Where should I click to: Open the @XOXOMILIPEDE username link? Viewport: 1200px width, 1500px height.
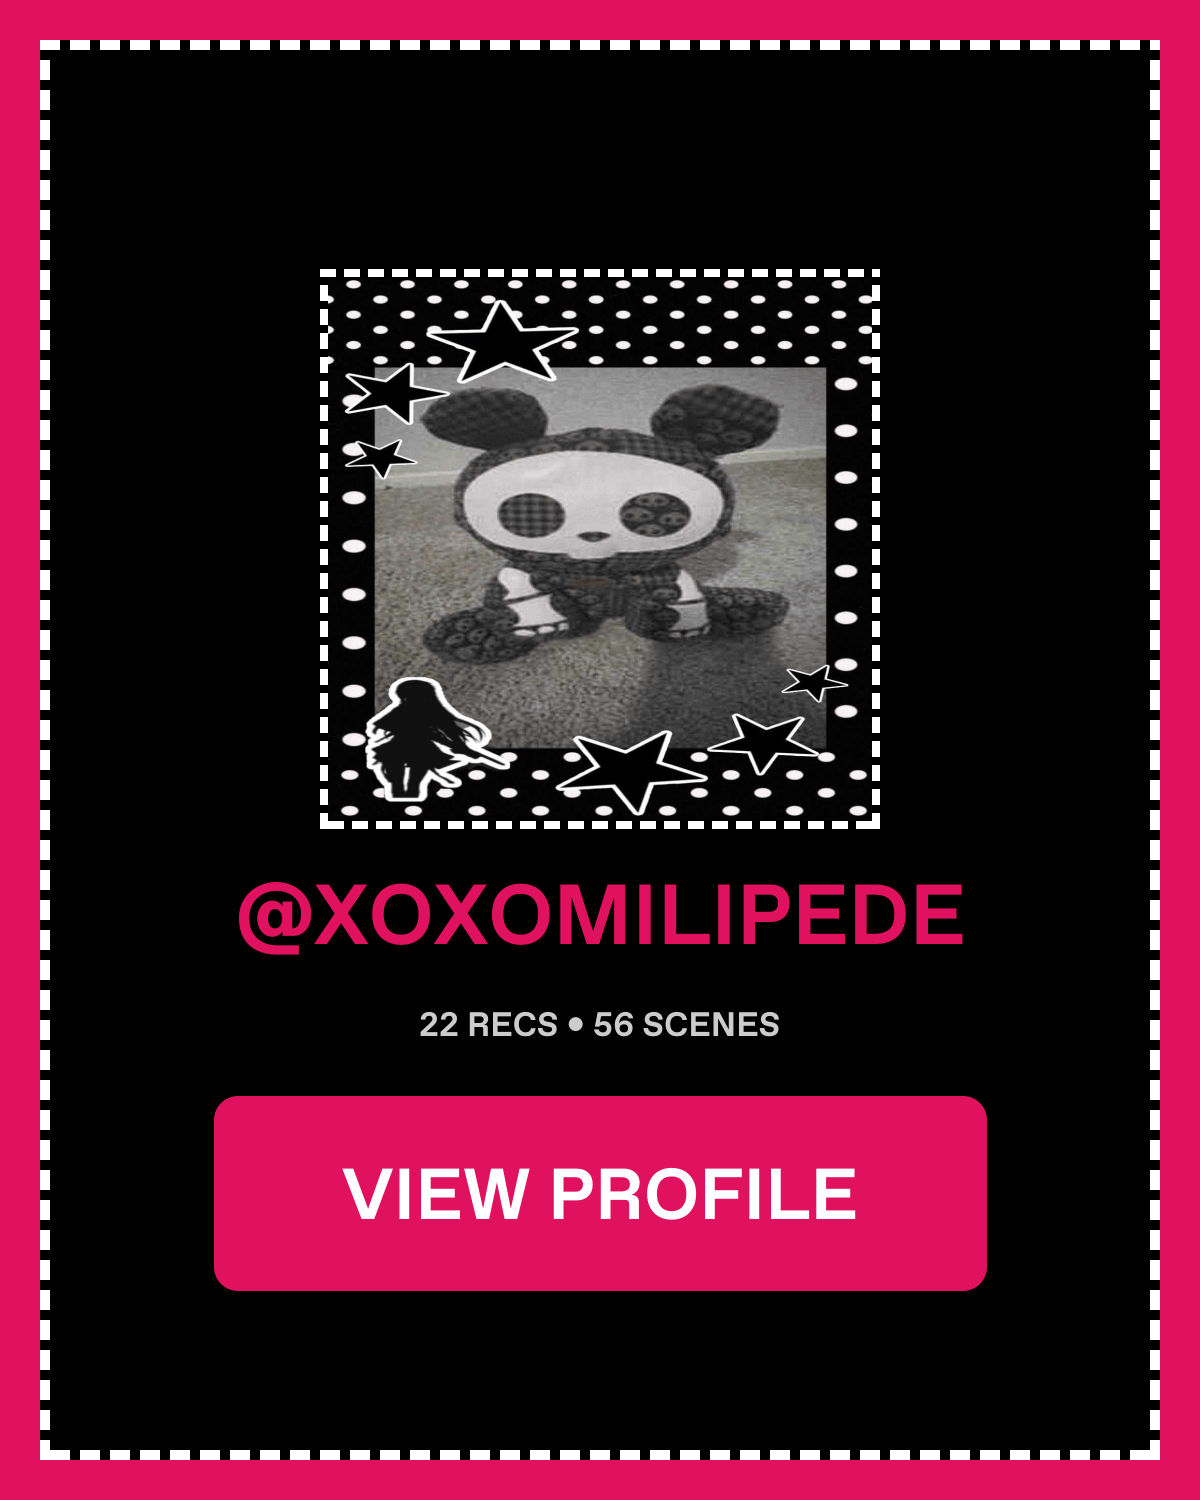point(600,915)
